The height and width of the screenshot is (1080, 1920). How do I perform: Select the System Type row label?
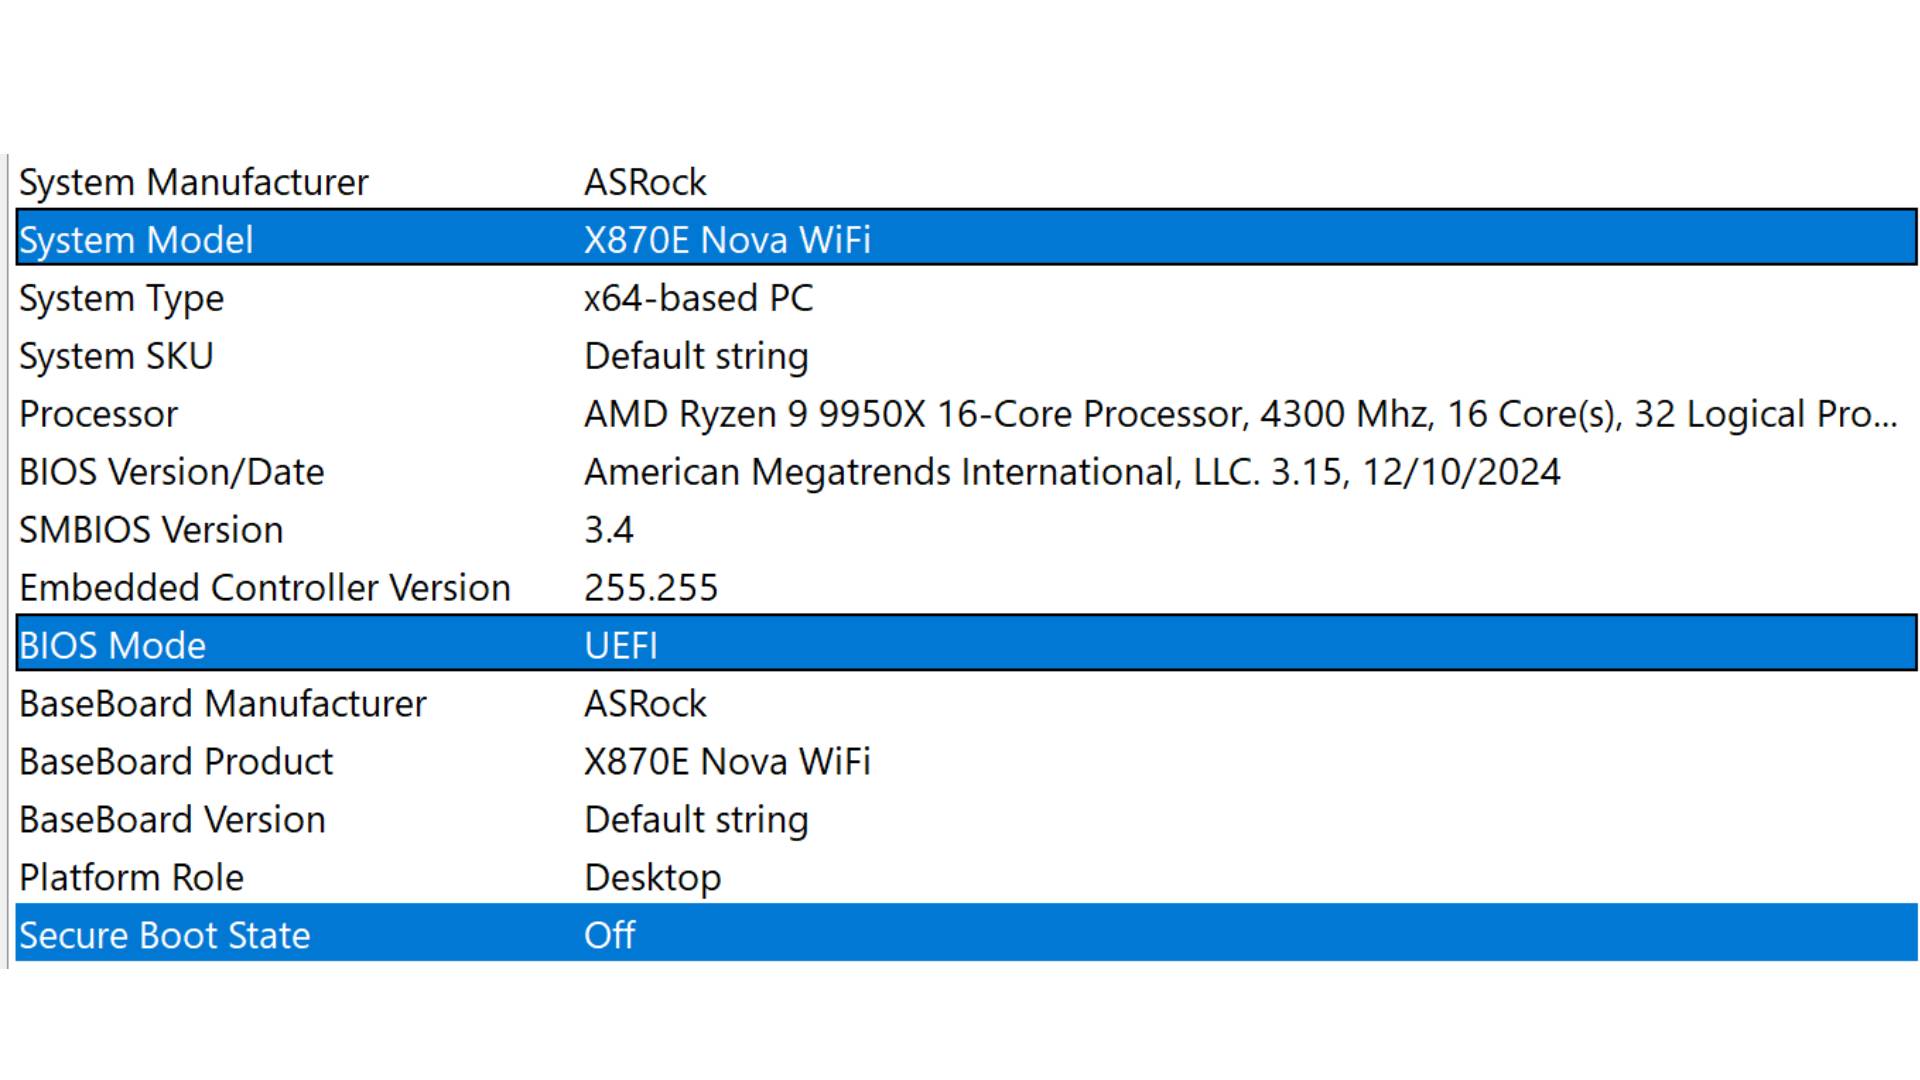pyautogui.click(x=121, y=298)
